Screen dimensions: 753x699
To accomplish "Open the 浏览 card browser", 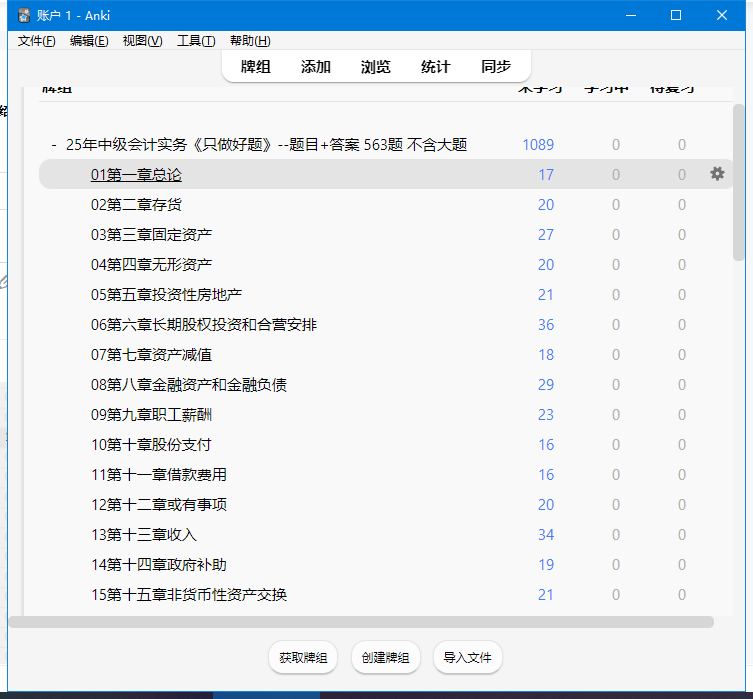I will click(x=376, y=66).
